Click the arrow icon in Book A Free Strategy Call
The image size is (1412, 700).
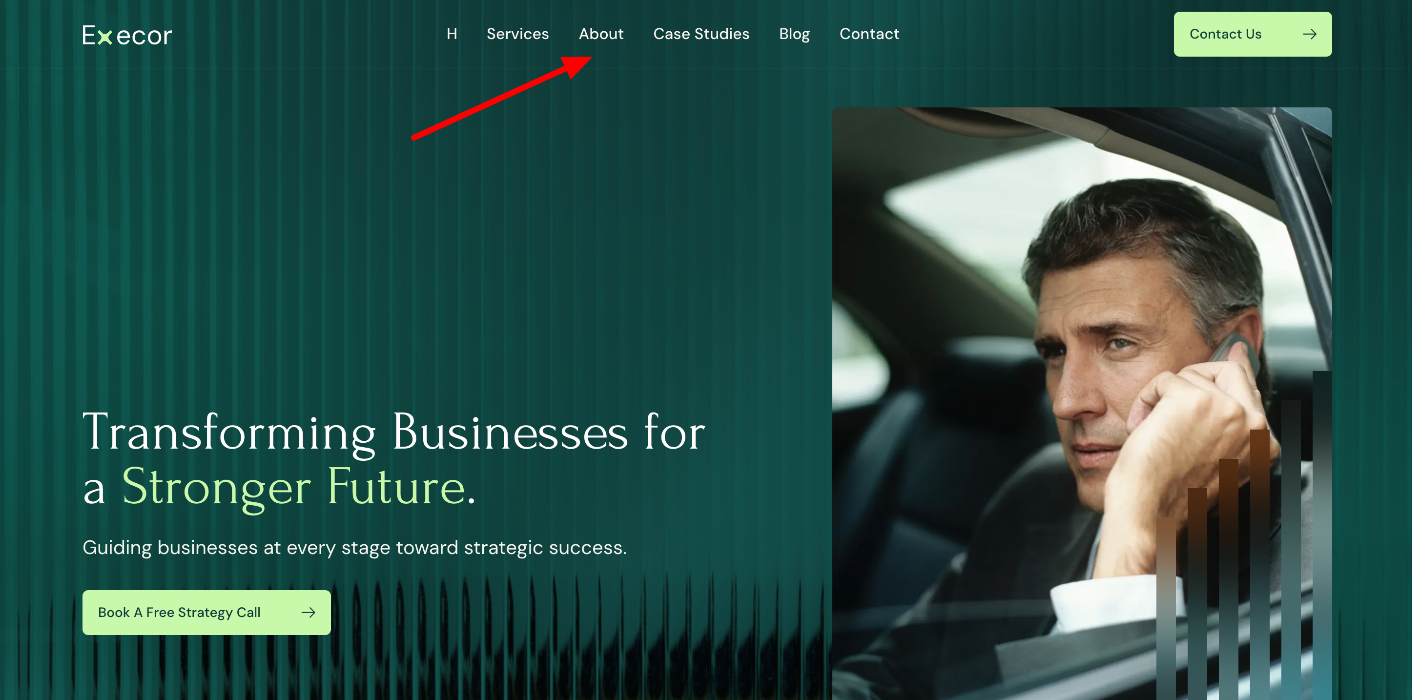point(308,612)
